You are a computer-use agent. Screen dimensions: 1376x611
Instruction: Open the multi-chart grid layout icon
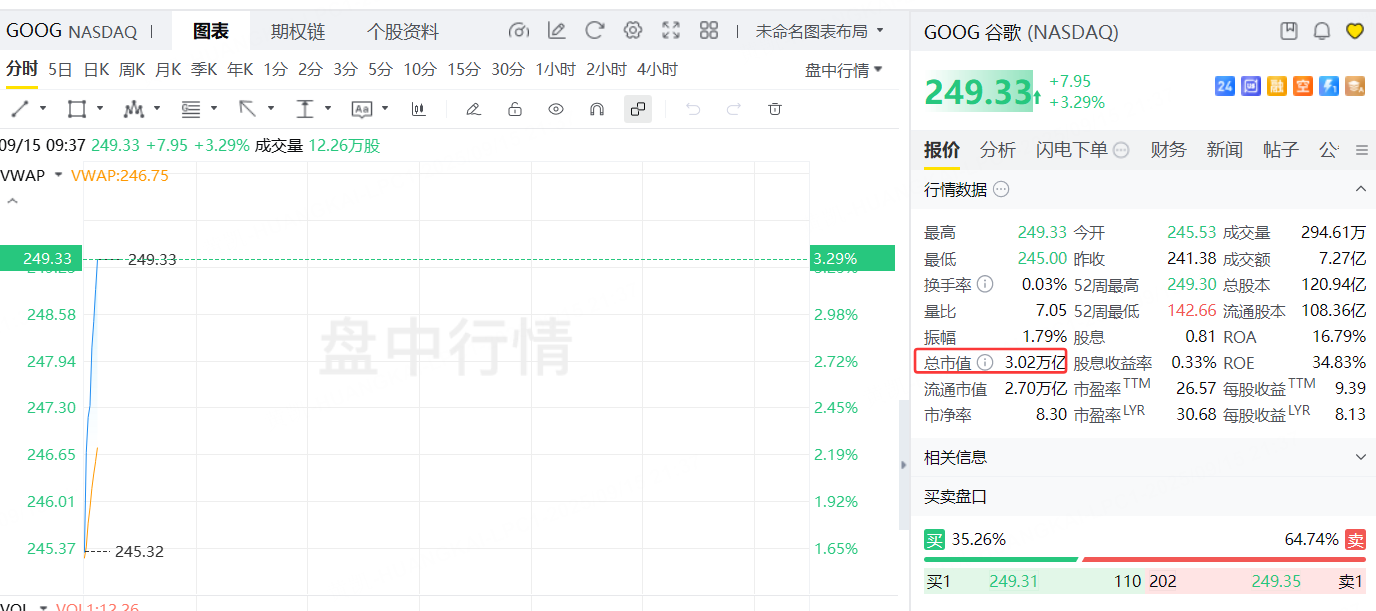(709, 31)
